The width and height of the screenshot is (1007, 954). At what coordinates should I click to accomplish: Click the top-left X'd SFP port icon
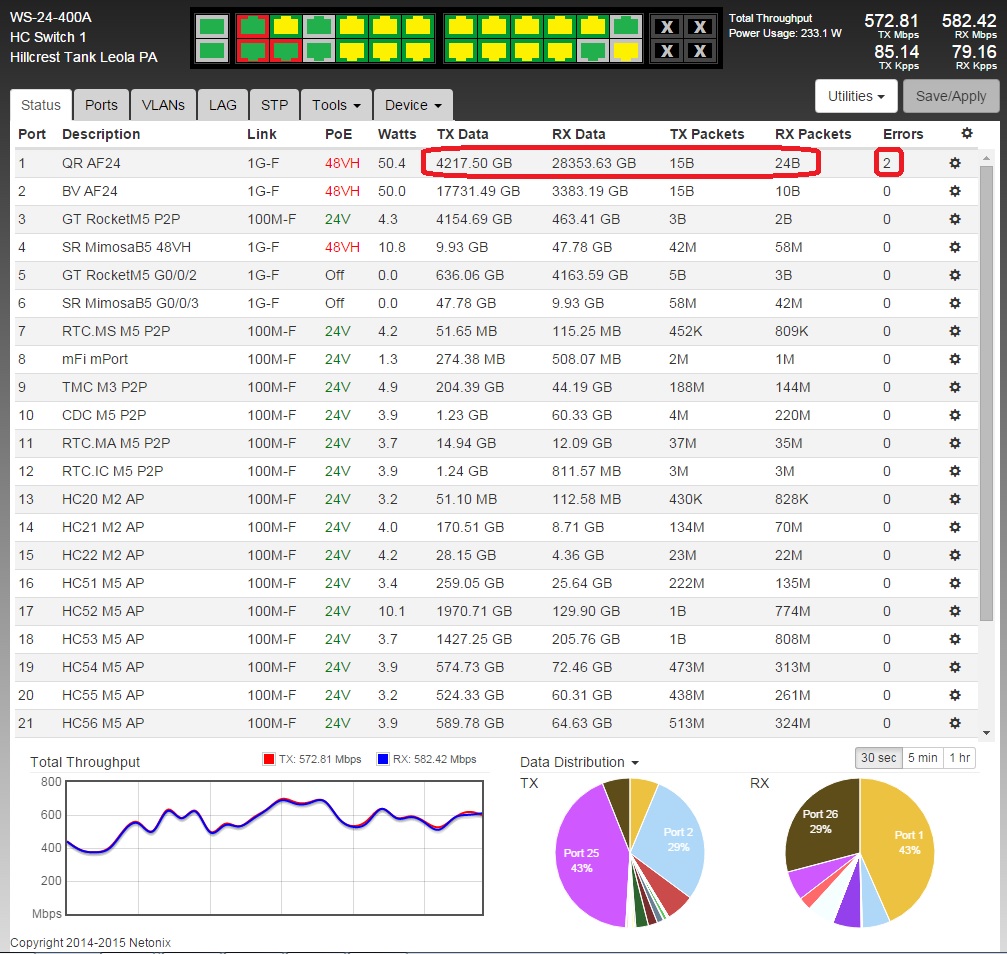(x=668, y=27)
